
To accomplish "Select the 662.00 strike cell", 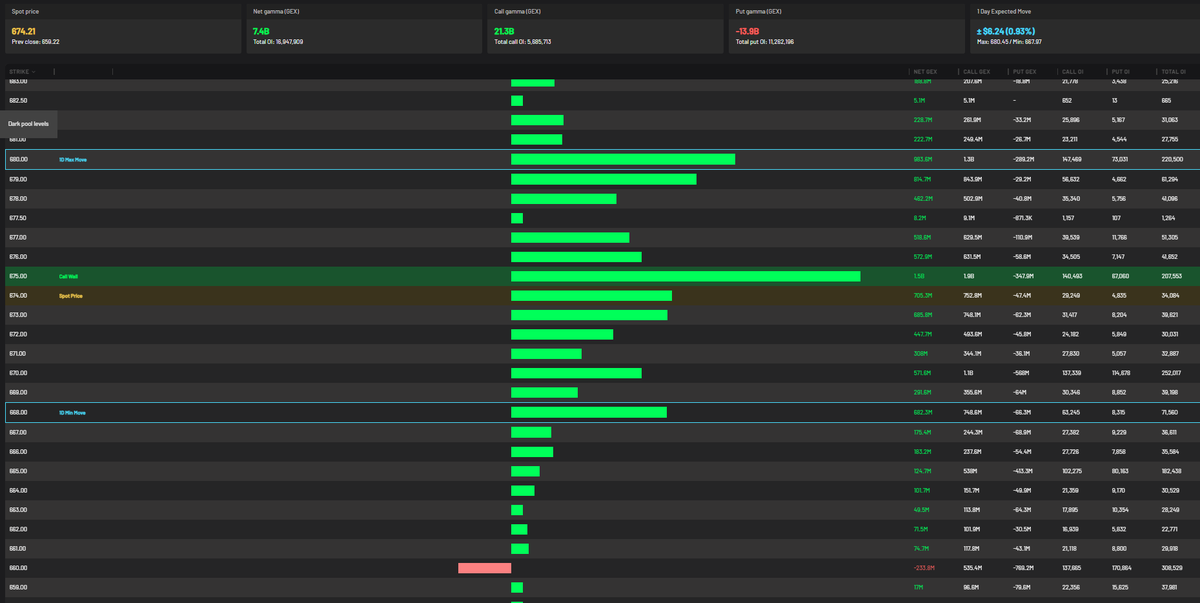I will tap(17, 529).
